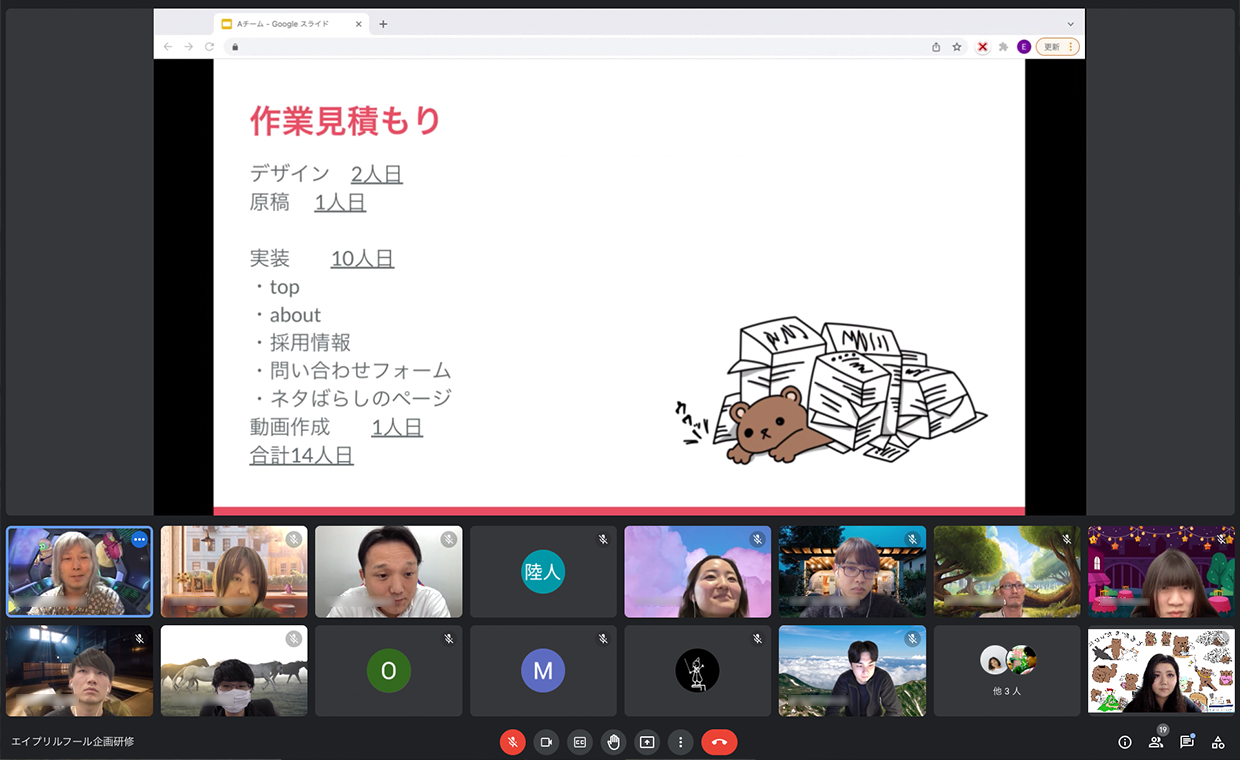Screen dimensions: 1240x760
Task: Select the tile with the bear sticker background
Action: click(x=1161, y=671)
